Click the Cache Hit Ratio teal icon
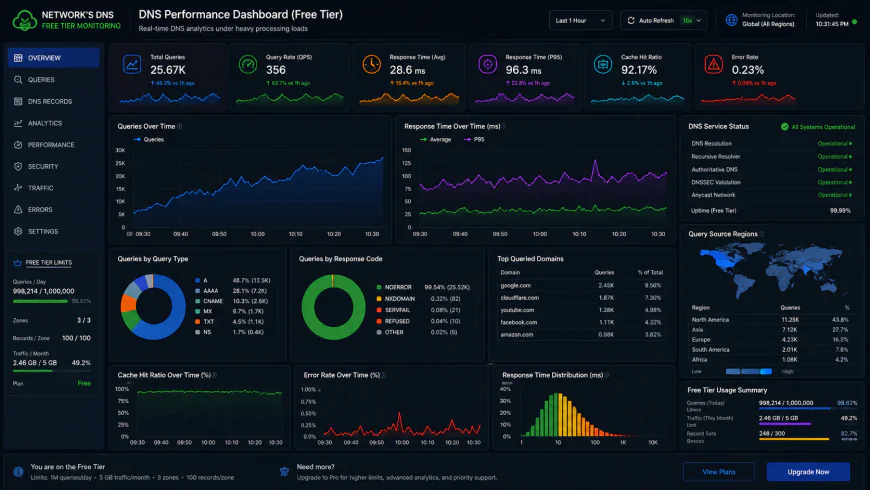The image size is (870, 490). 603,64
